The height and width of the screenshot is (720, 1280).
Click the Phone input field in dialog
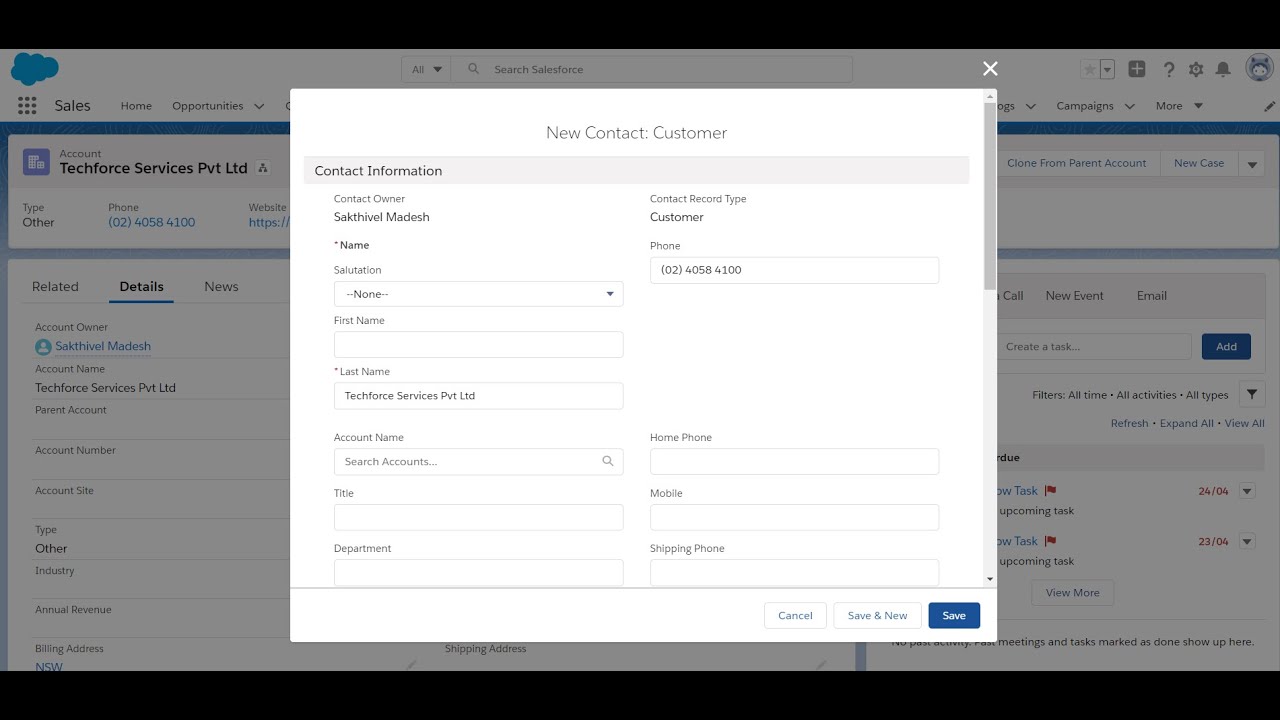pos(794,270)
